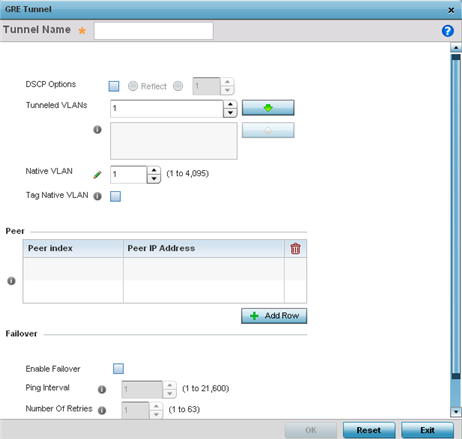Check the Tag Native VLAN checkbox
The width and height of the screenshot is (462, 439).
pos(116,196)
